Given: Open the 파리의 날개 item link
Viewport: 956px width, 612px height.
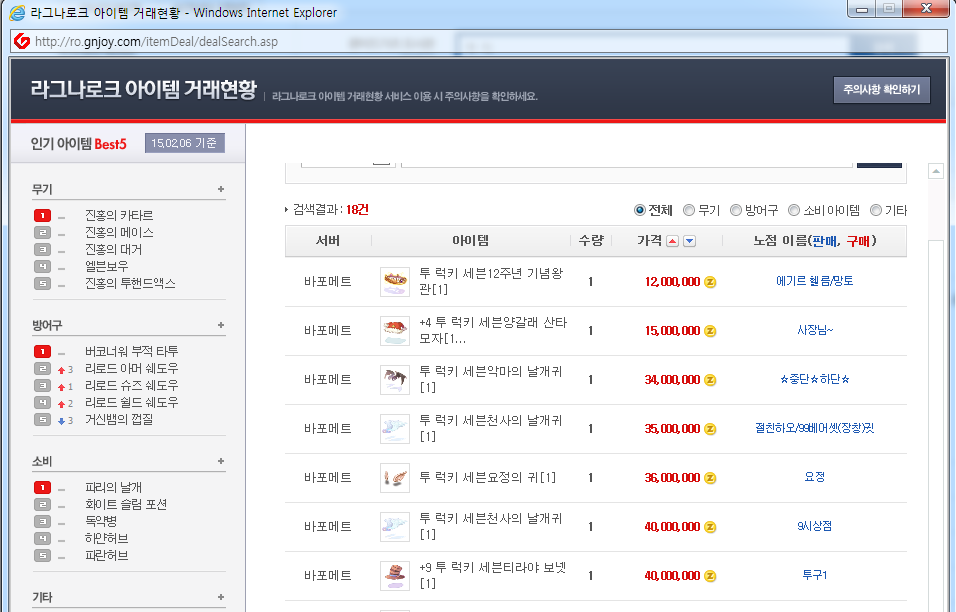Looking at the screenshot, I should tap(113, 487).
